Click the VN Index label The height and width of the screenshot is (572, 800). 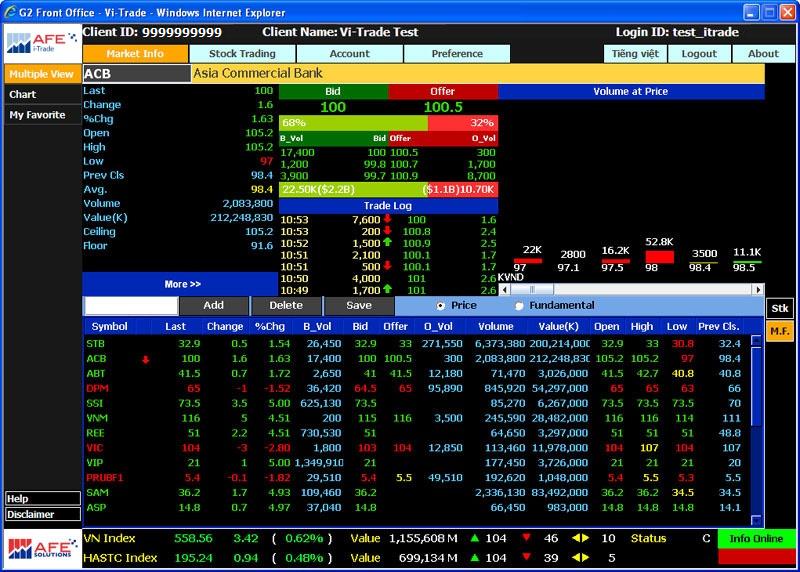[109, 538]
